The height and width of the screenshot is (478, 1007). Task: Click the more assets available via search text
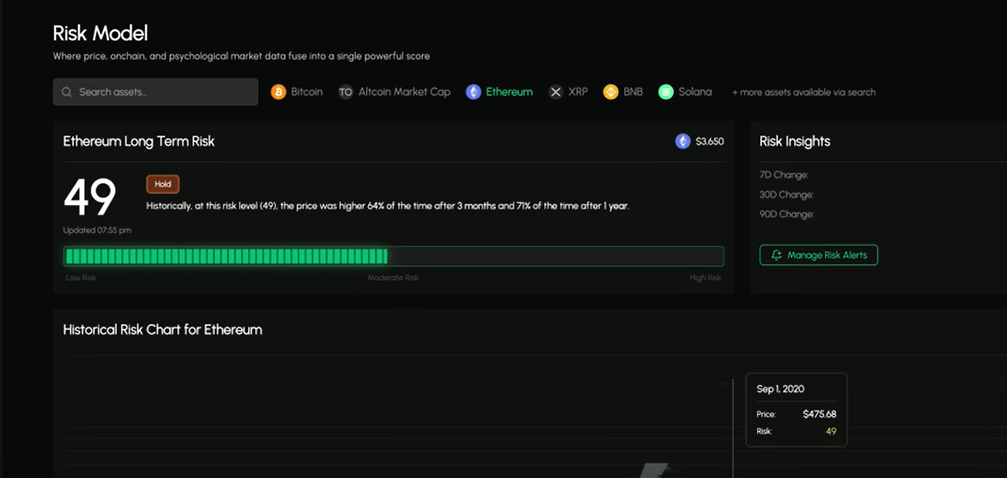click(x=804, y=92)
